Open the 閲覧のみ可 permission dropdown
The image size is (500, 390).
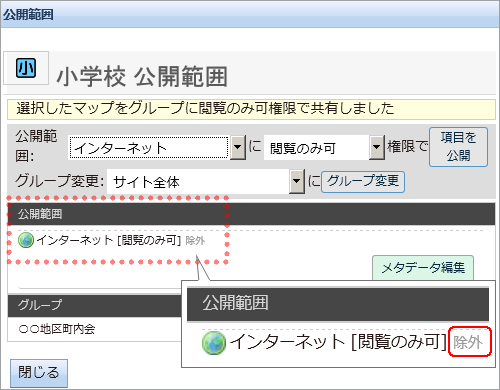[x=324, y=147]
